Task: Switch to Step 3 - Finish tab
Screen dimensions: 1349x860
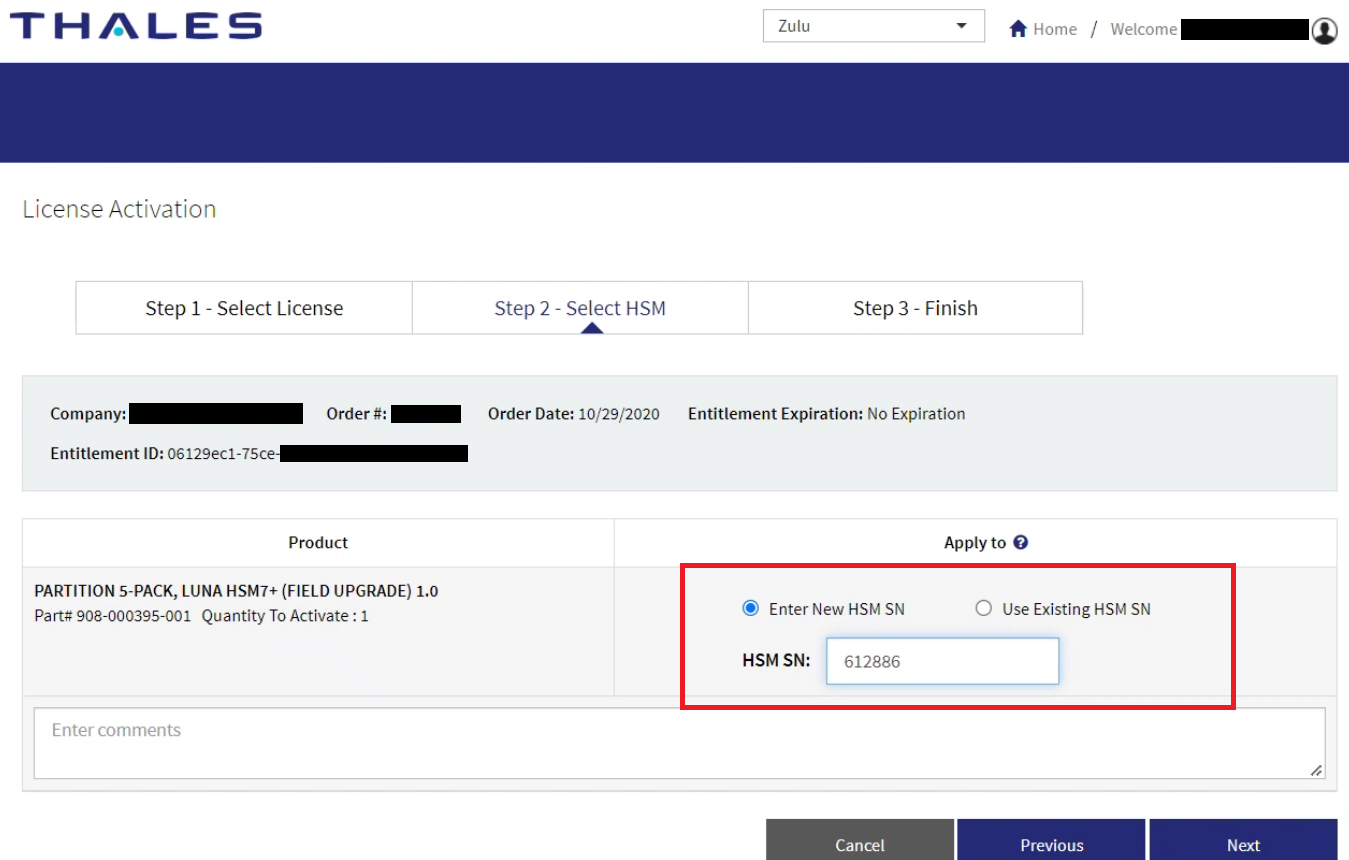Action: (x=915, y=308)
